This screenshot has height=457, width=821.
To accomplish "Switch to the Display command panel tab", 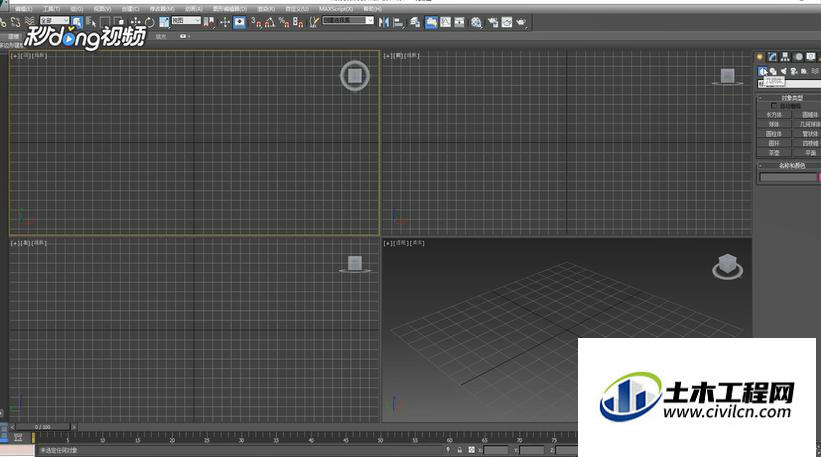I will [811, 57].
